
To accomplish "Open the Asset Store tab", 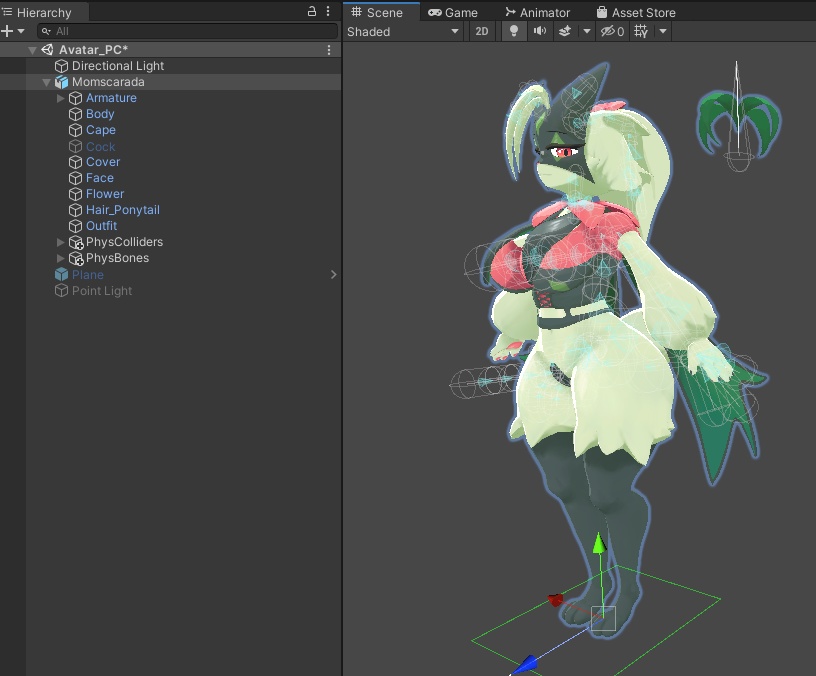I will coord(636,12).
